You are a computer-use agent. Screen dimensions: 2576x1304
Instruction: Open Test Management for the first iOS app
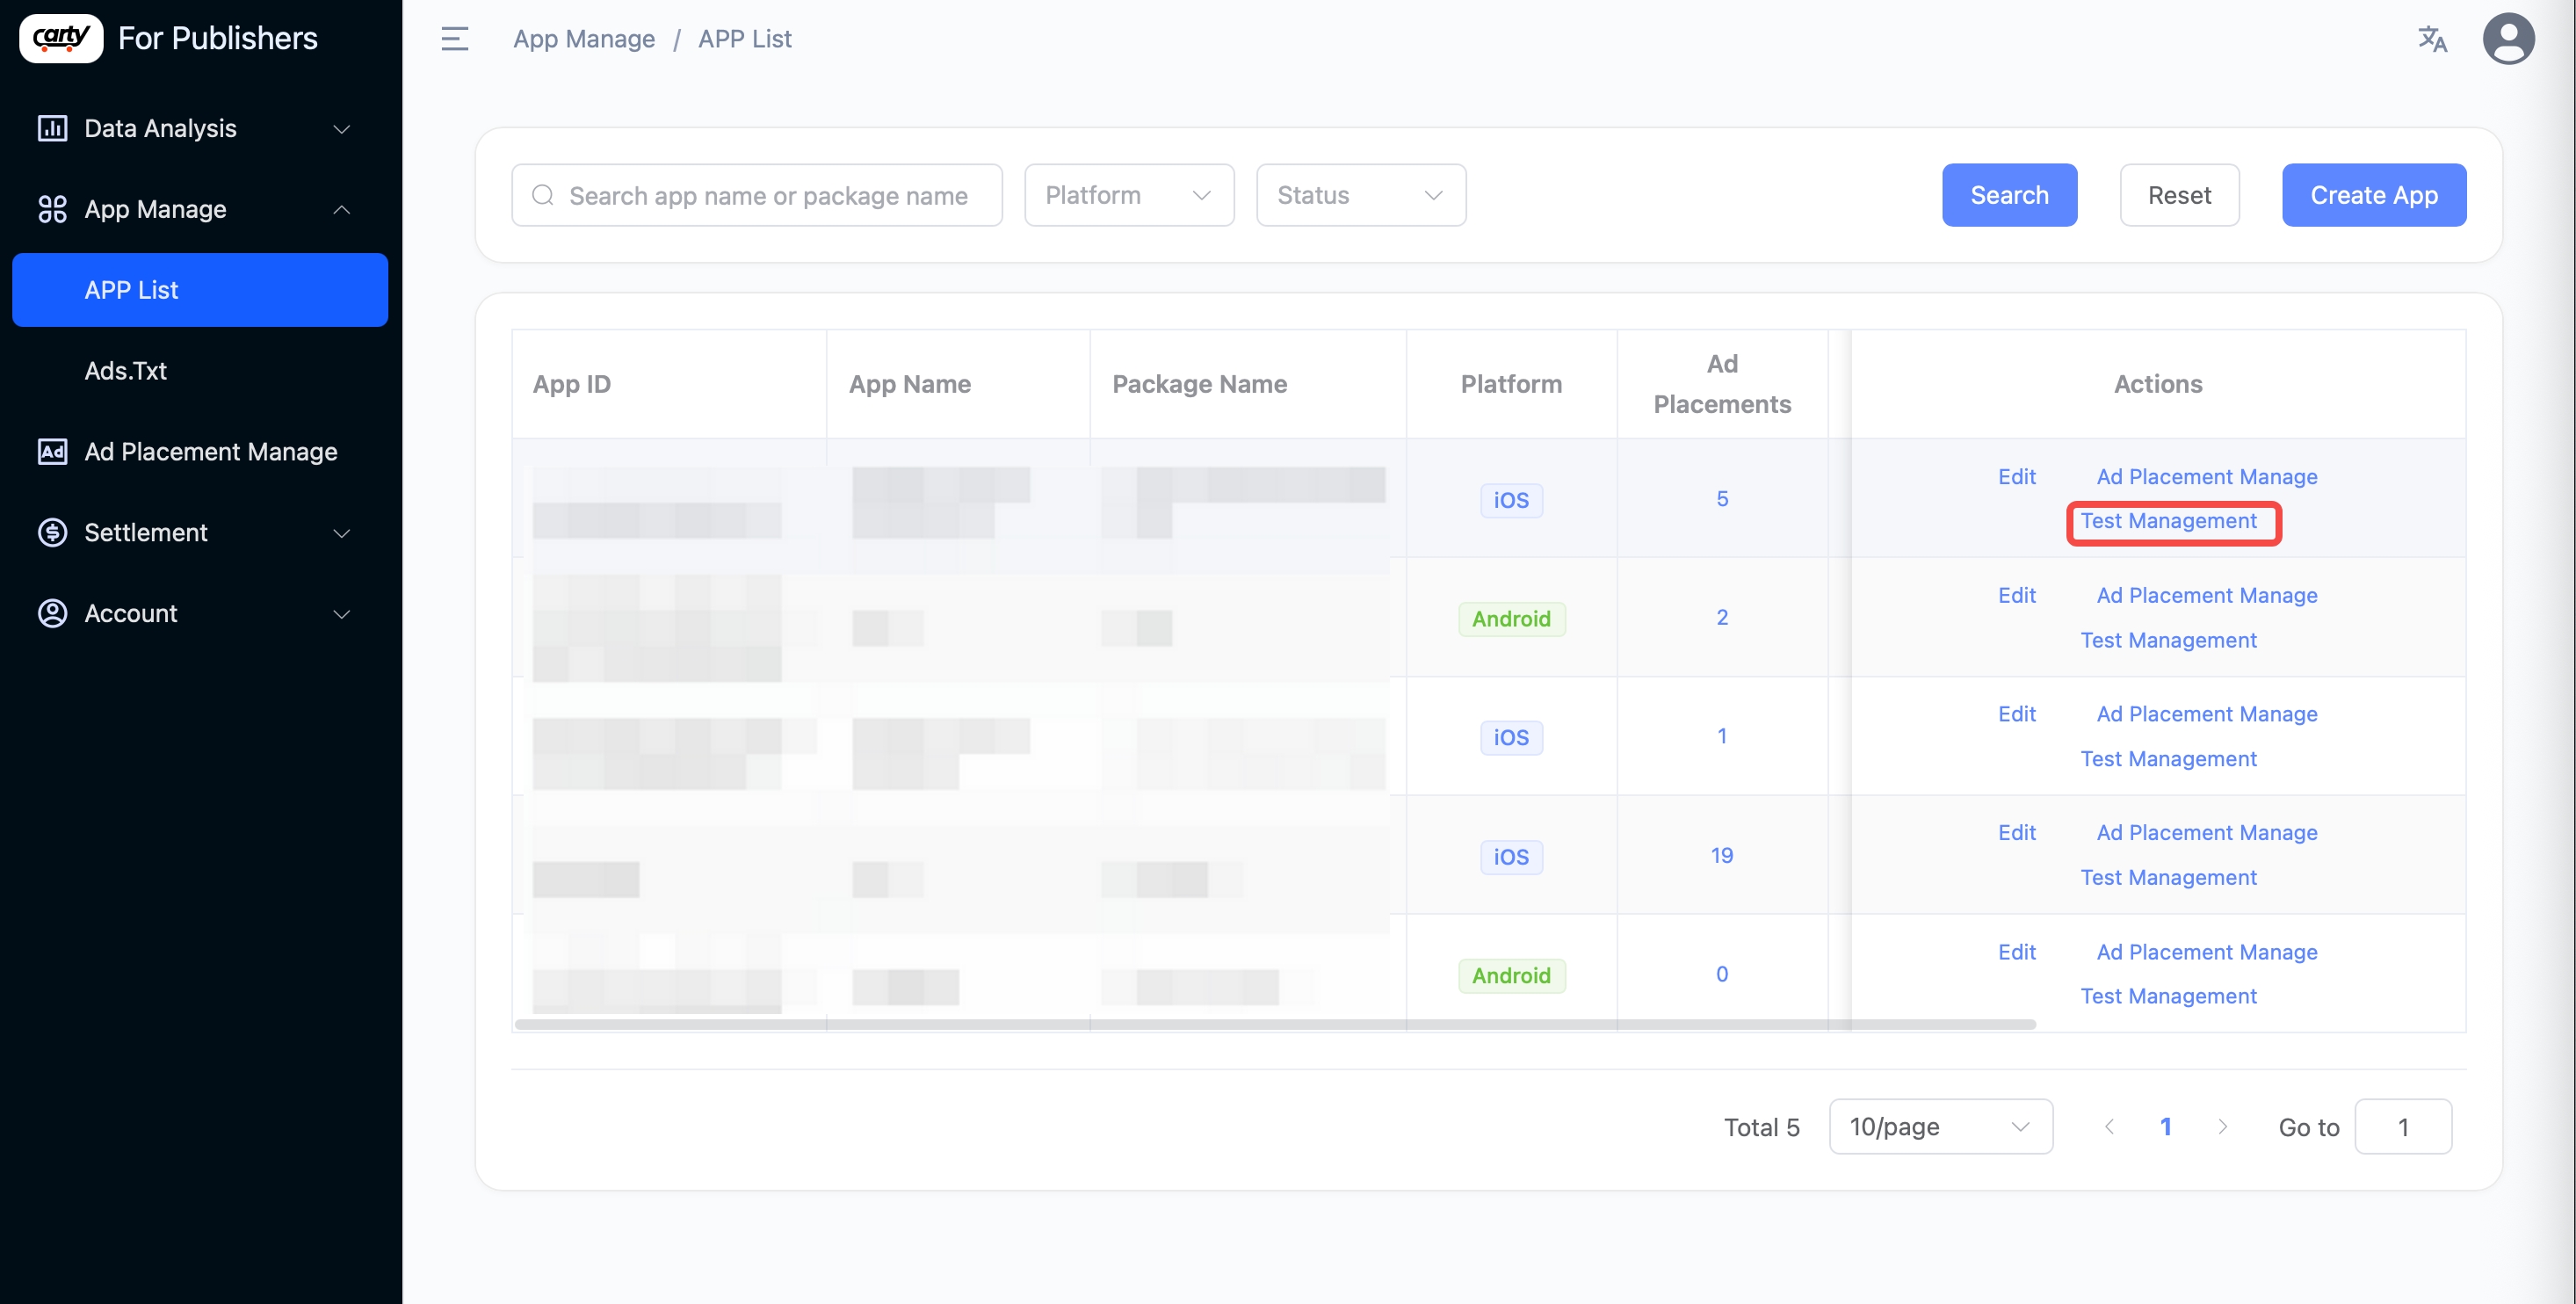pos(2168,521)
